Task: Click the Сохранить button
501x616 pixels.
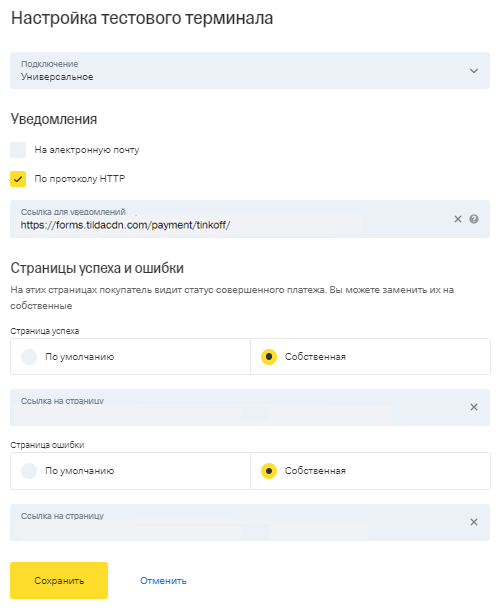Action: [59, 580]
